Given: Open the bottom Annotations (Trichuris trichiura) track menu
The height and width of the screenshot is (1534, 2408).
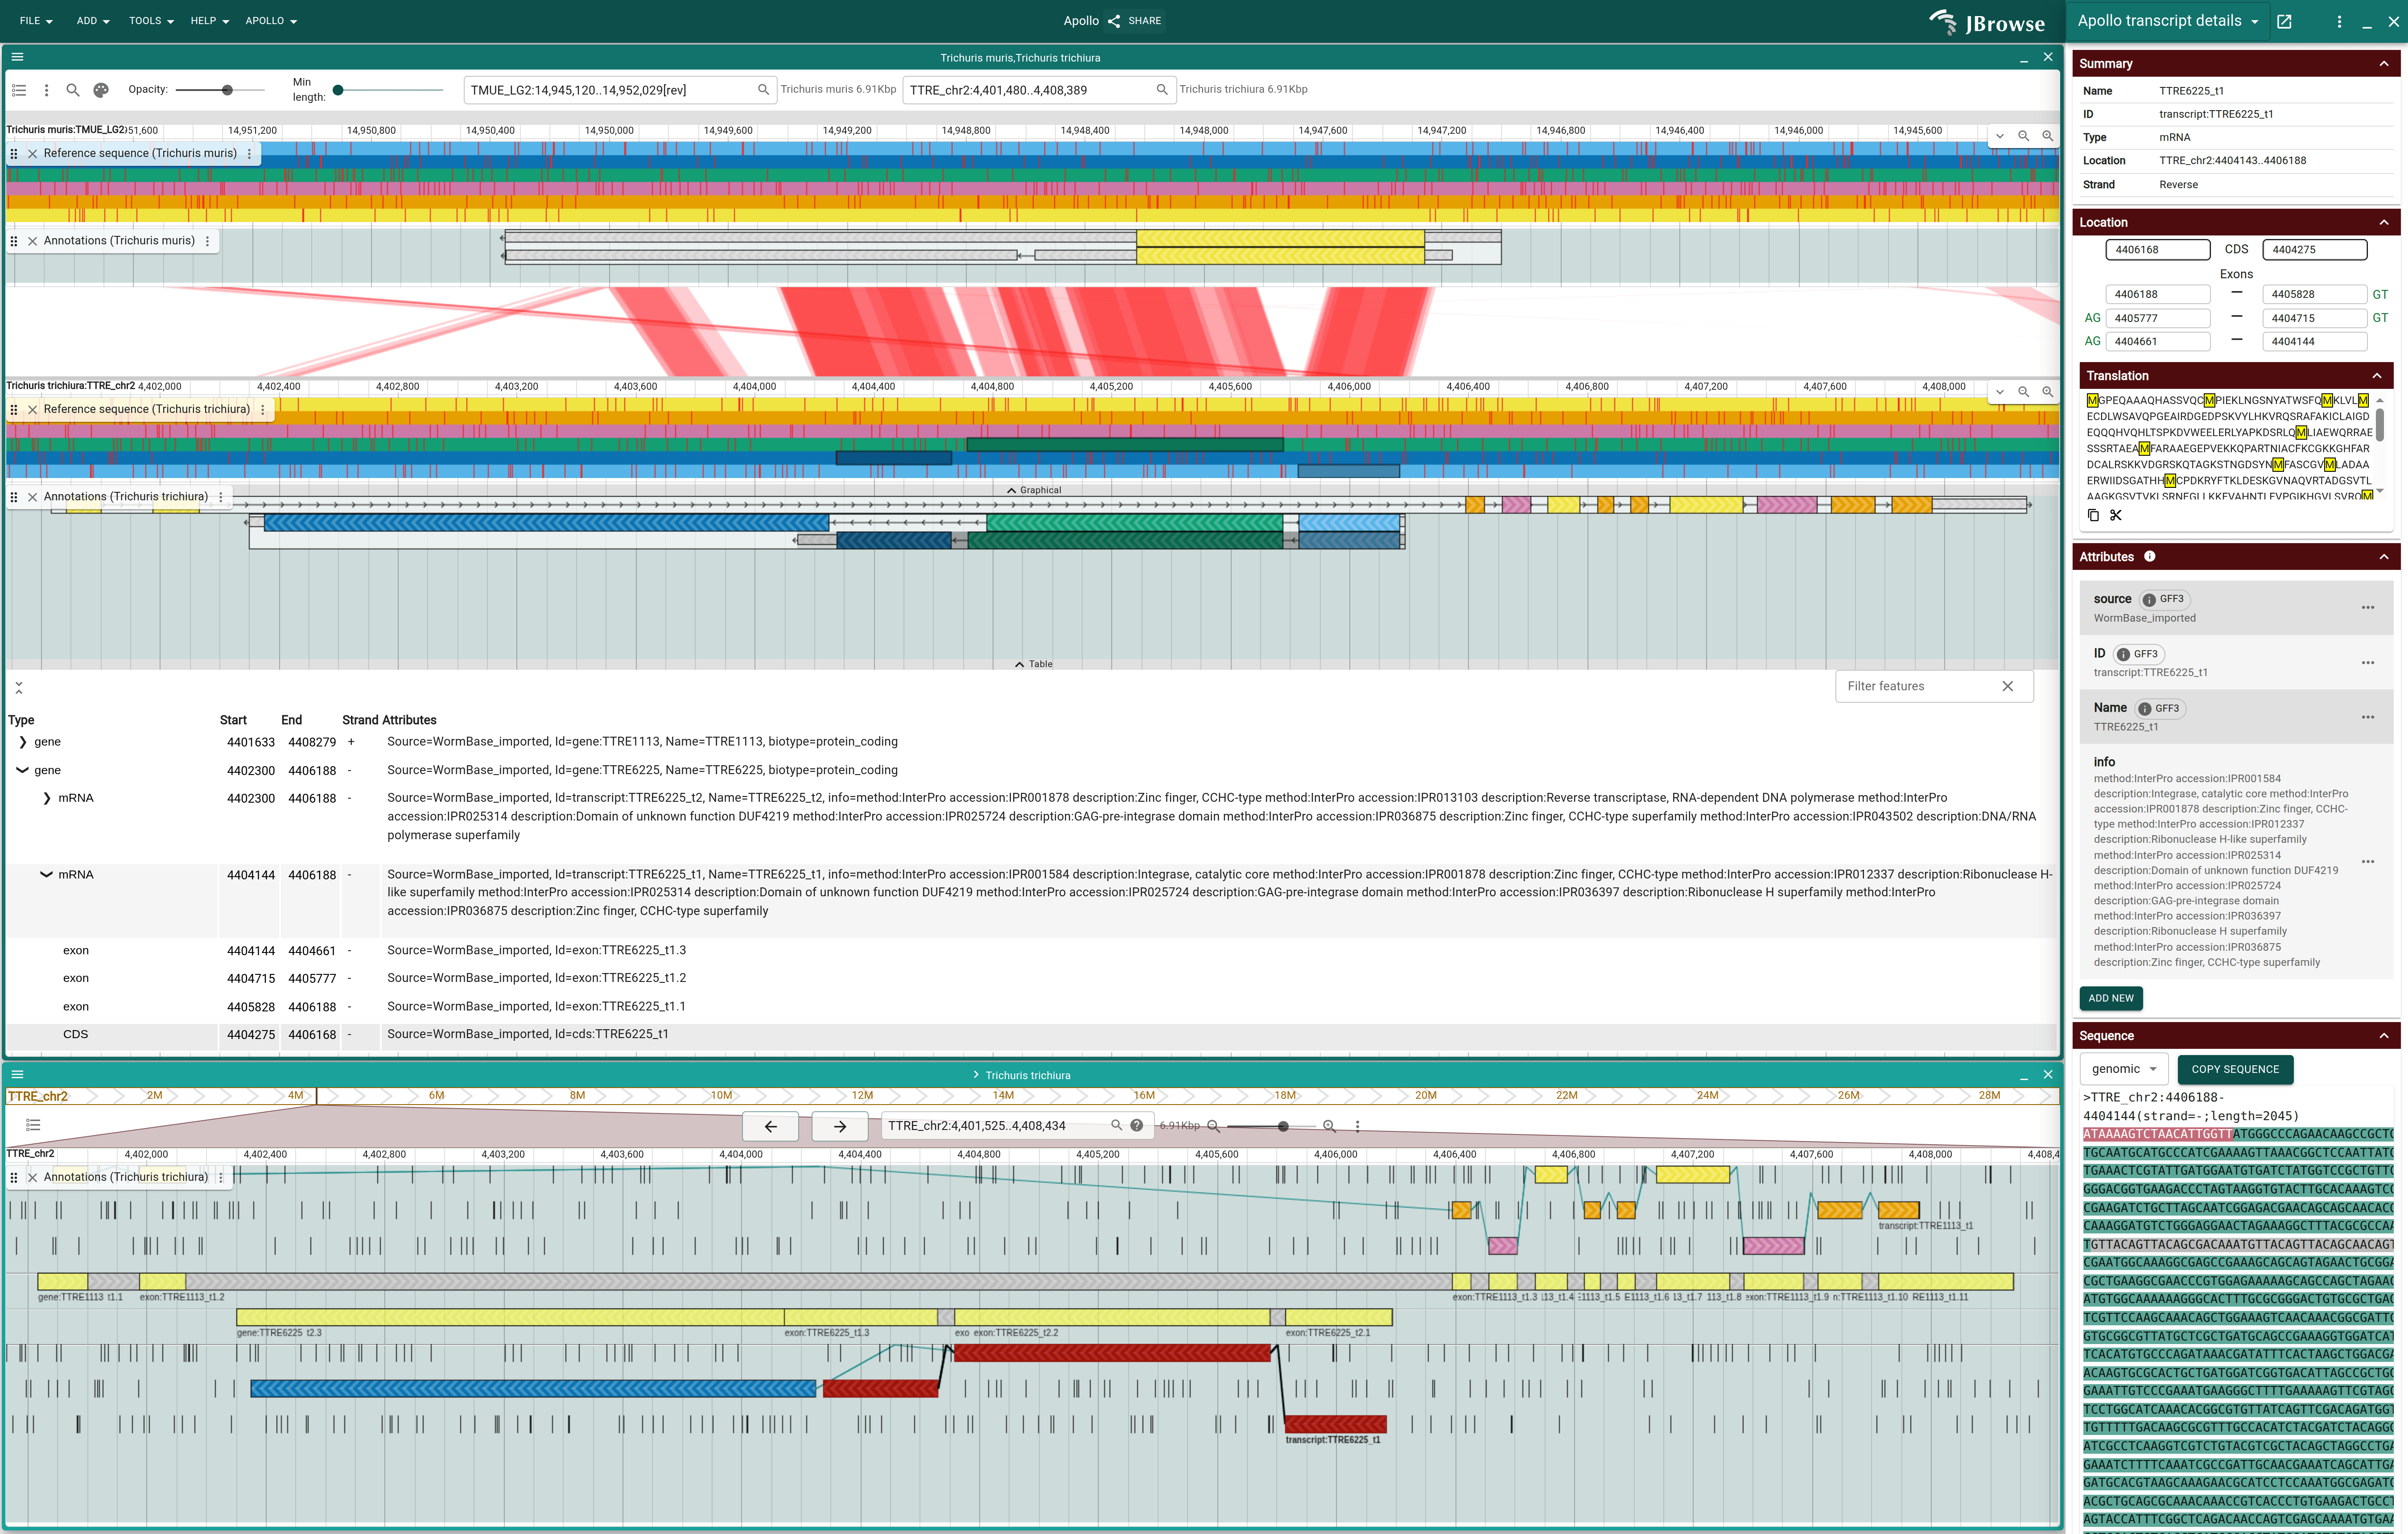Looking at the screenshot, I should [221, 1178].
